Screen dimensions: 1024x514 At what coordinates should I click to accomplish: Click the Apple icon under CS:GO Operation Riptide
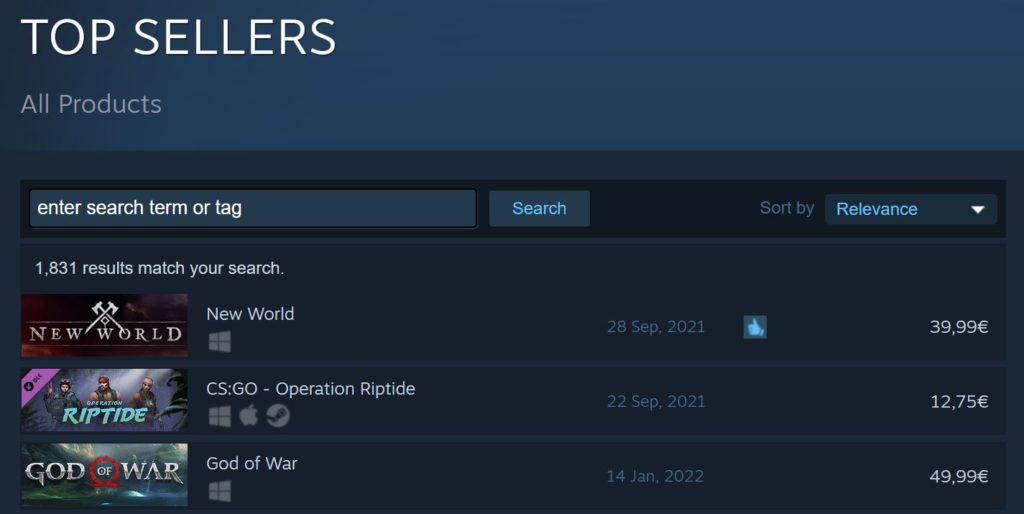248,415
